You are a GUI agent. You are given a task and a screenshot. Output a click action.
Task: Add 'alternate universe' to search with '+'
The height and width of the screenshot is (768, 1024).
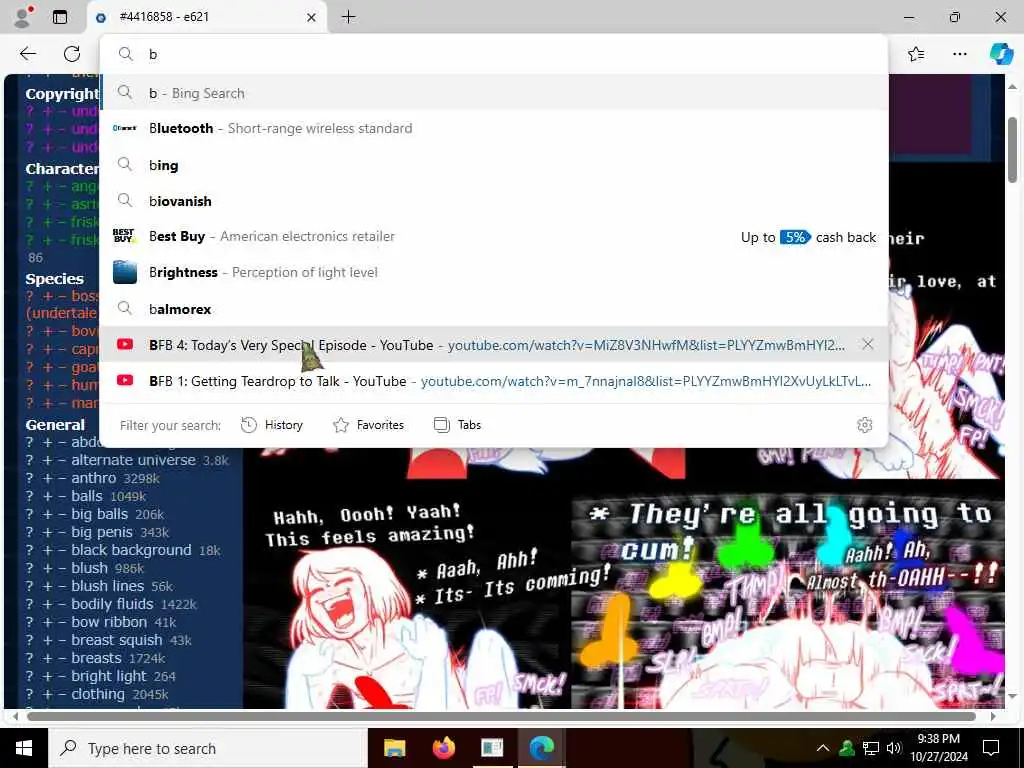click(47, 460)
